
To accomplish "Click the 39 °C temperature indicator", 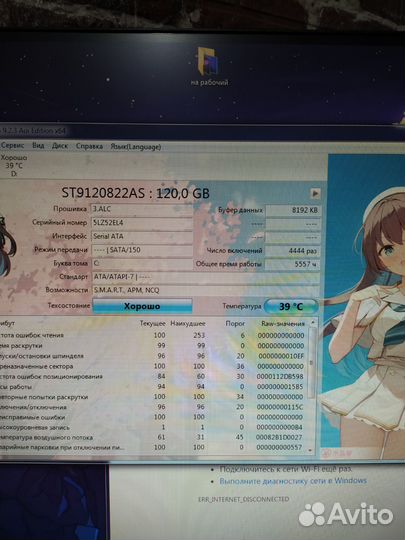I will (x=291, y=306).
